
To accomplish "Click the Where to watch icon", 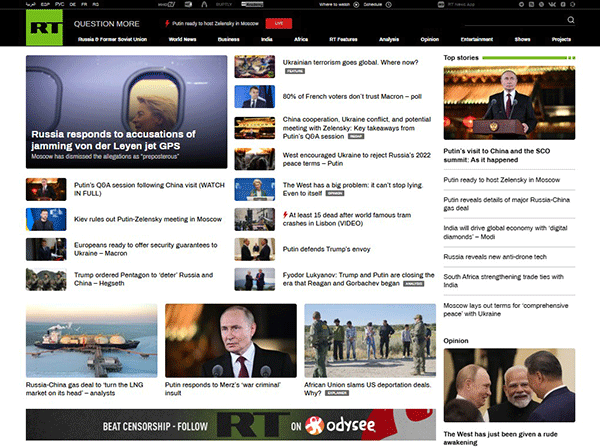I will coord(356,5).
